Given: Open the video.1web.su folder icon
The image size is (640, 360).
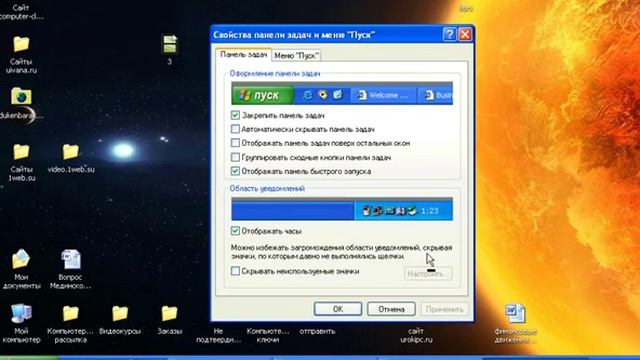Looking at the screenshot, I should (x=71, y=152).
